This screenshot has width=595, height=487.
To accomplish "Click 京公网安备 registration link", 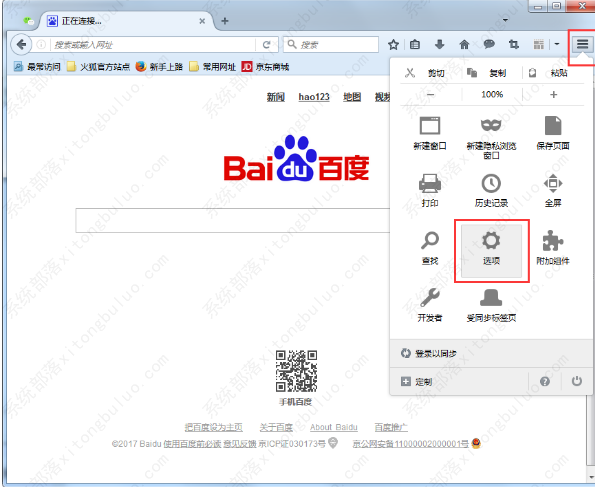I will (411, 444).
